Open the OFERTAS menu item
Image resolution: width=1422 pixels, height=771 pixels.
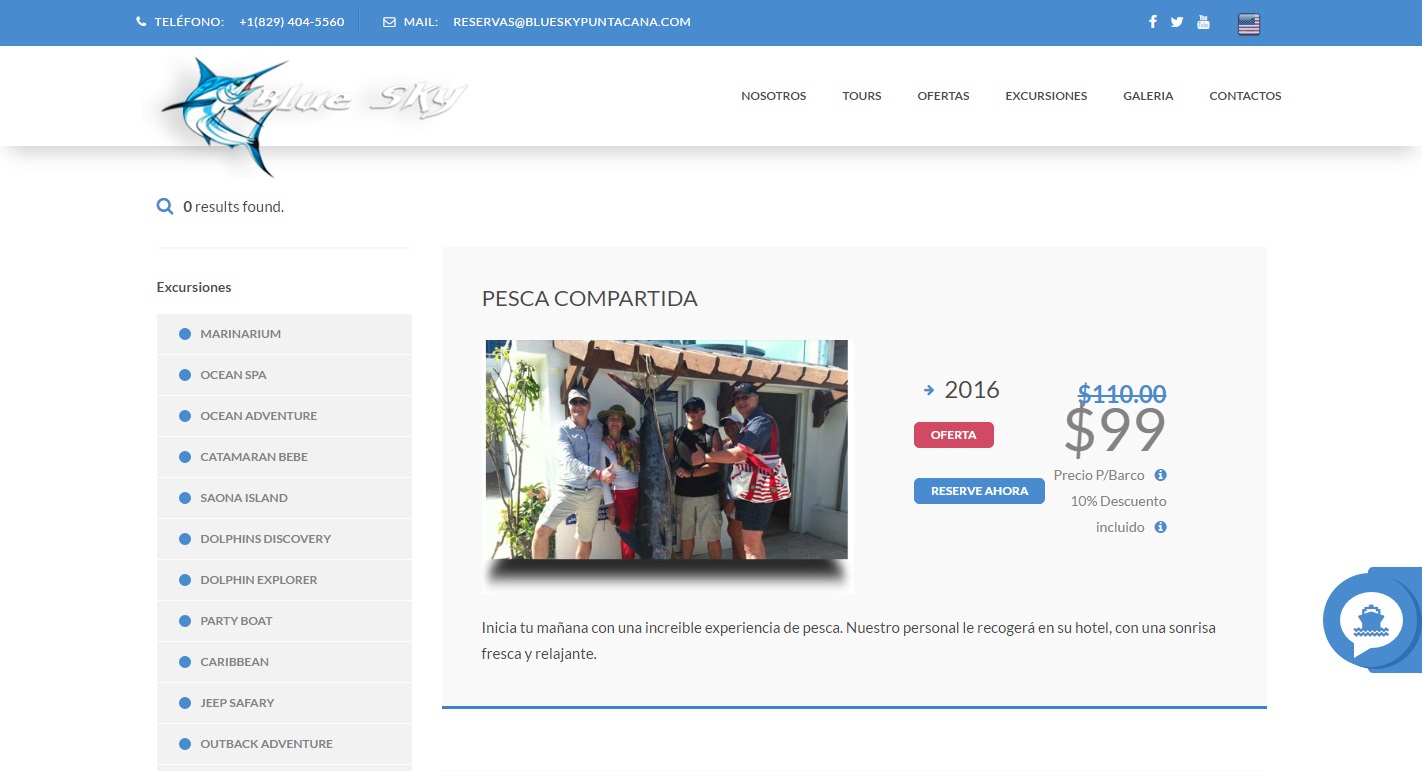click(943, 96)
